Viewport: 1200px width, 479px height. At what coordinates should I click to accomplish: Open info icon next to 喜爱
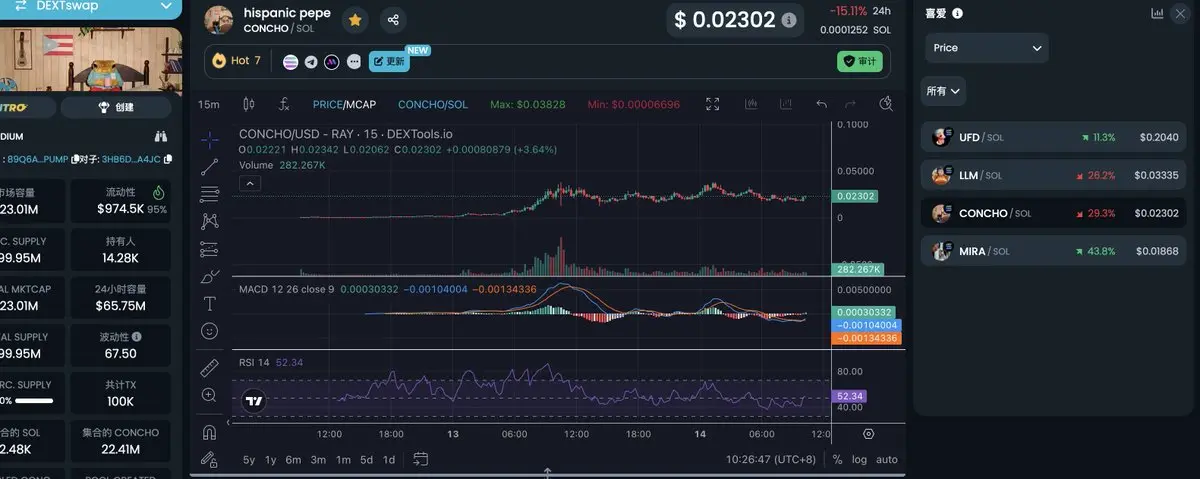click(958, 14)
